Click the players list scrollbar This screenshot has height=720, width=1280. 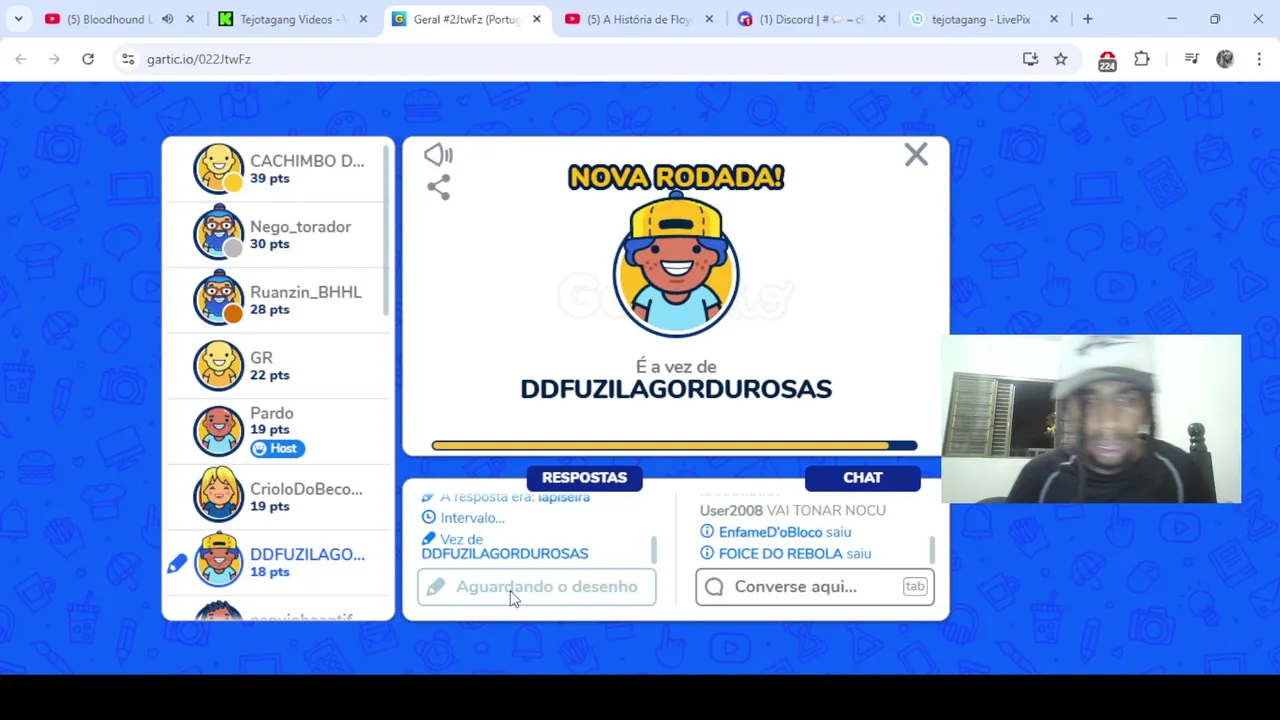click(x=386, y=230)
